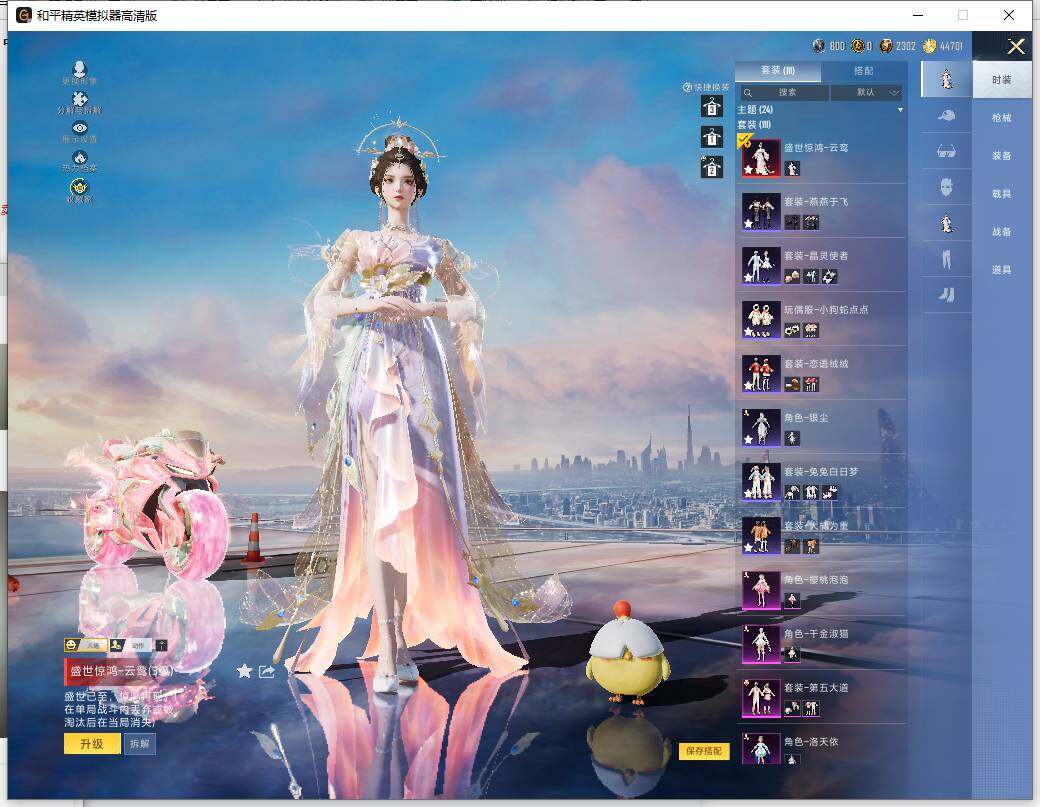
Task: Favorite the outfit with the star icon
Action: (x=244, y=671)
